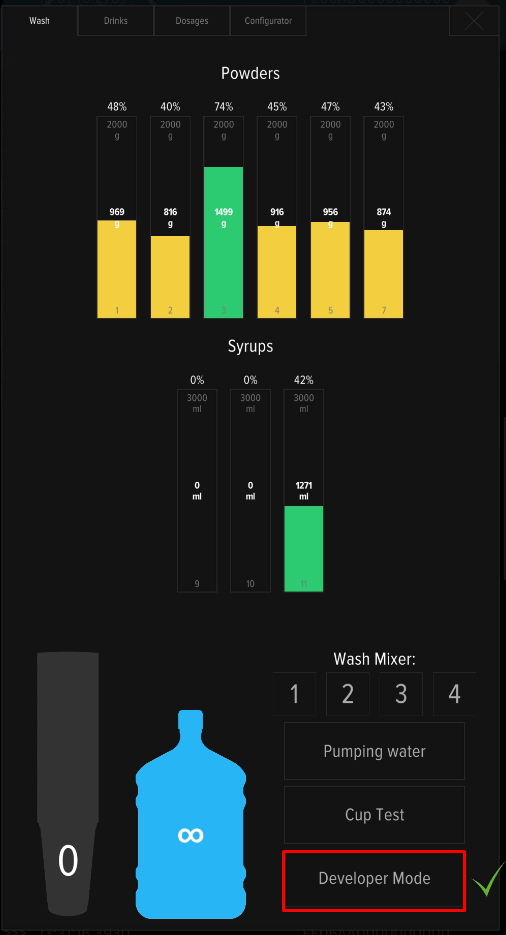Start Pumping water
Screen dimensions: 506x935
374,751
